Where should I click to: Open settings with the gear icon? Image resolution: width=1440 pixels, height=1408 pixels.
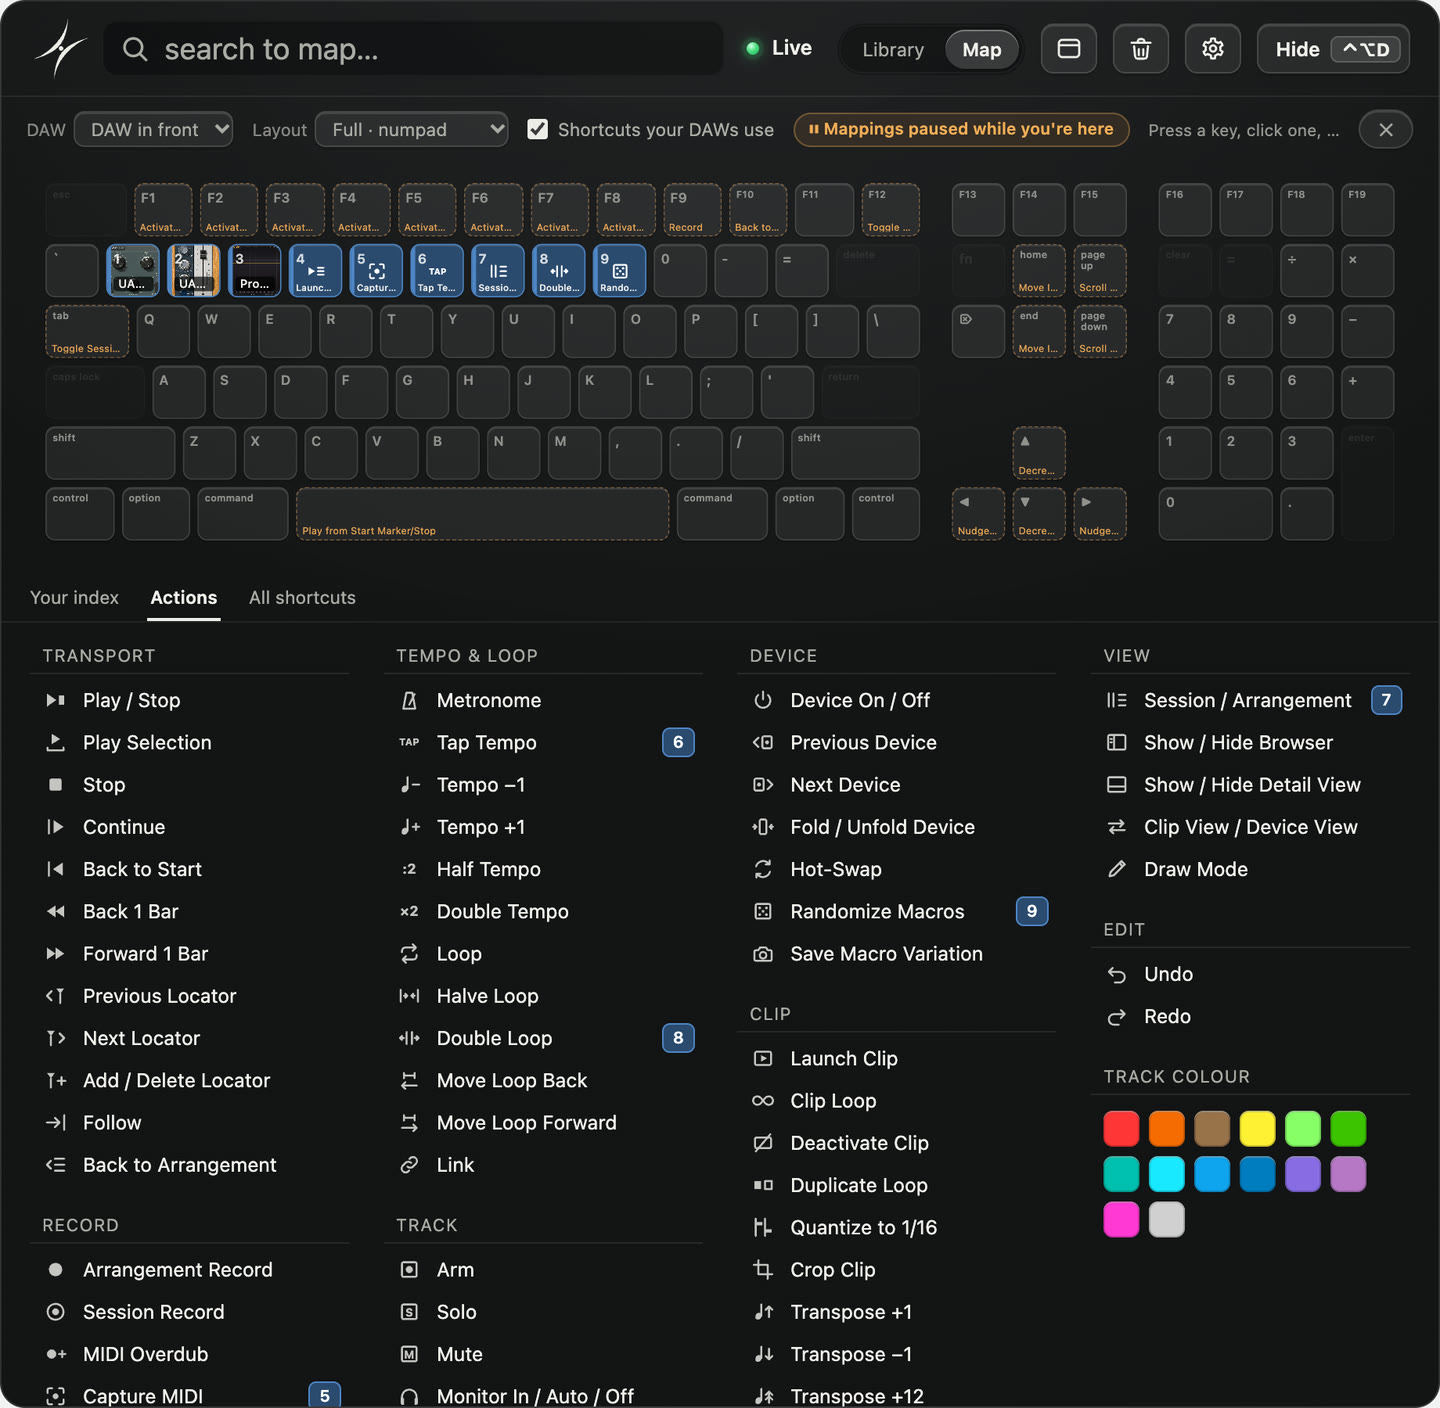point(1213,49)
